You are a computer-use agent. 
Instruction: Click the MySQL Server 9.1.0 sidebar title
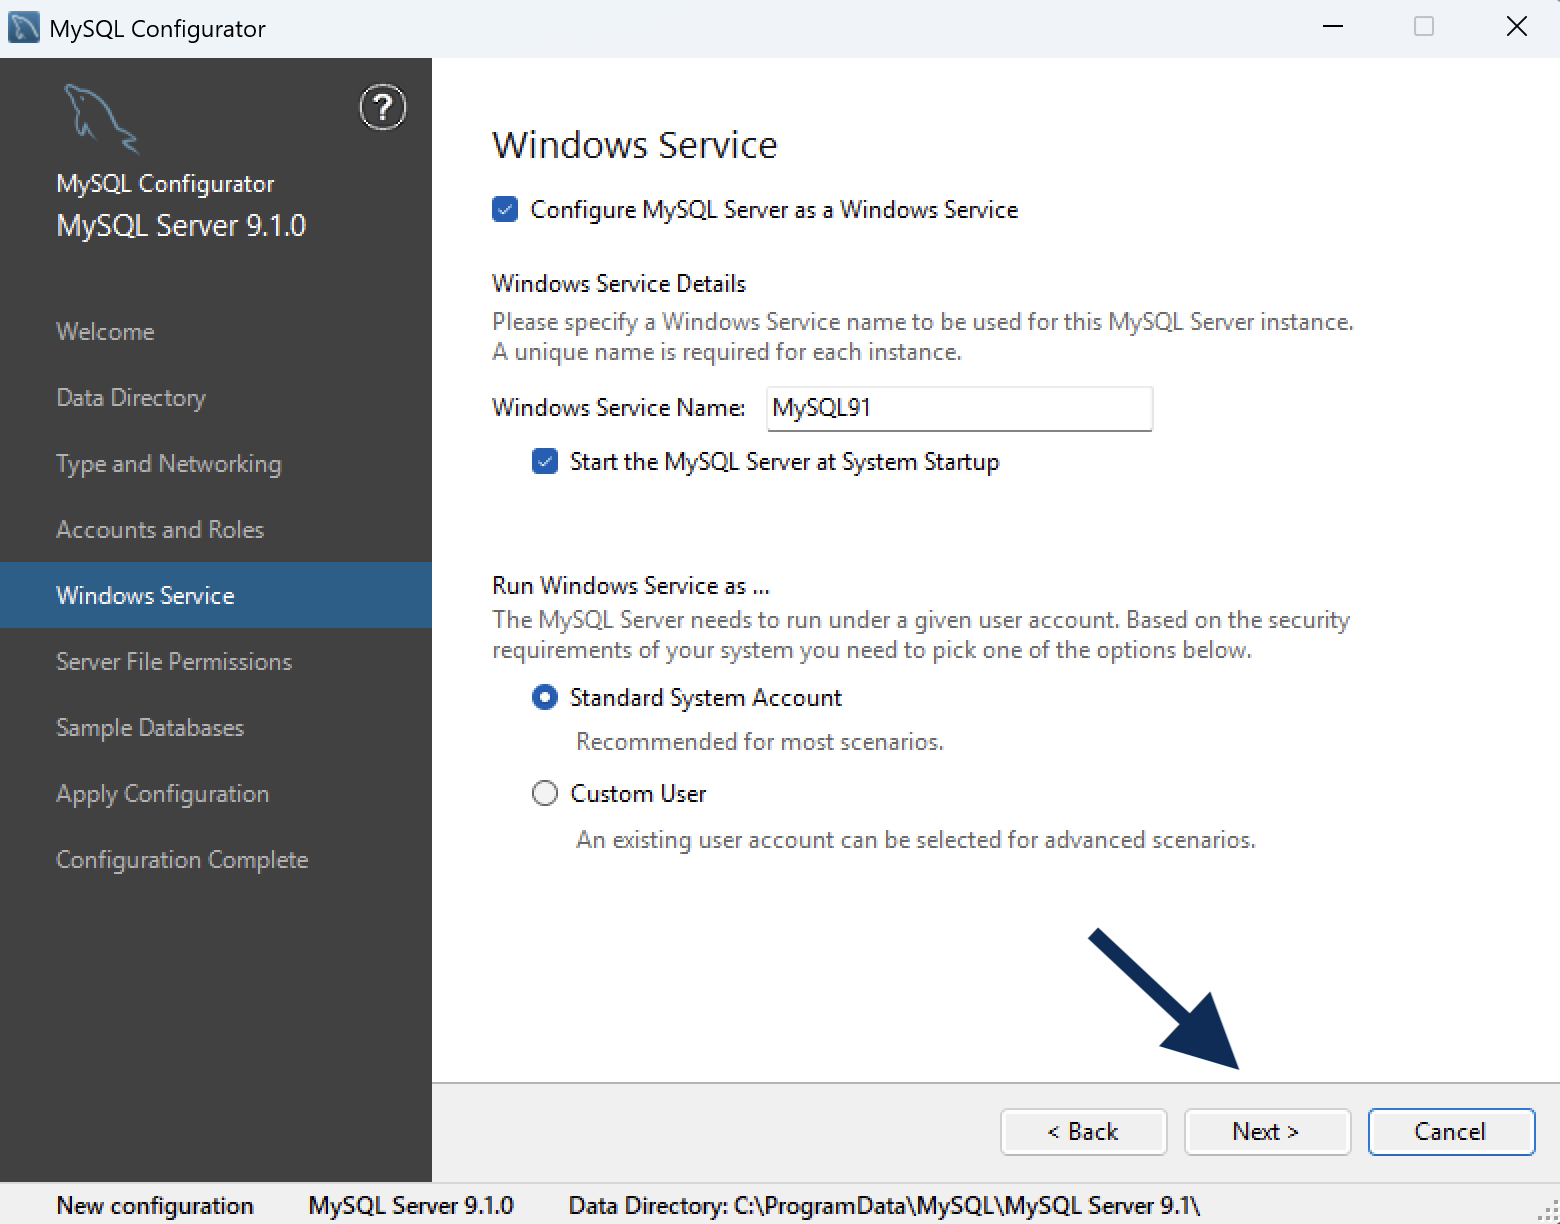[181, 226]
